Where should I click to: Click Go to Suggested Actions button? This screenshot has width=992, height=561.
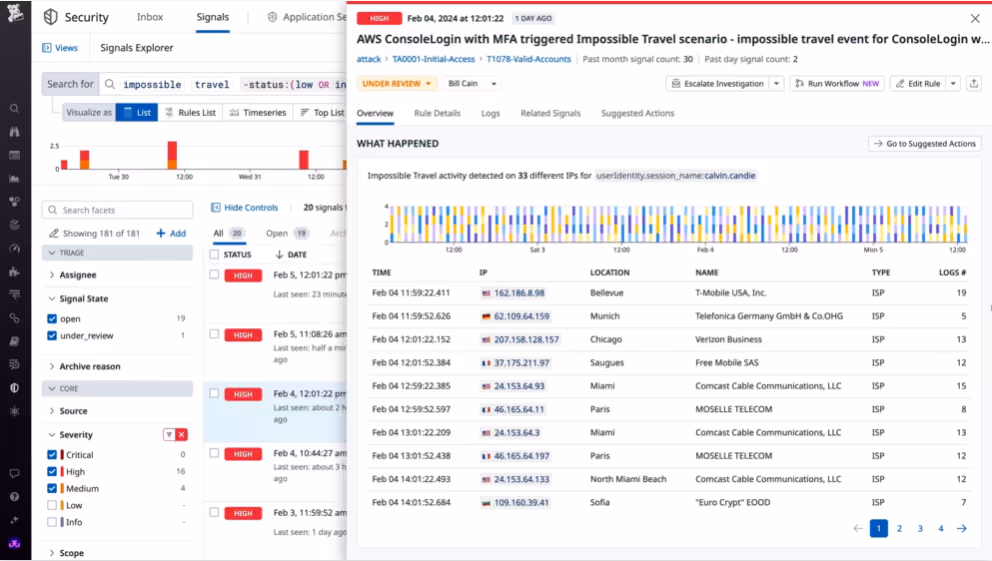[x=925, y=144]
